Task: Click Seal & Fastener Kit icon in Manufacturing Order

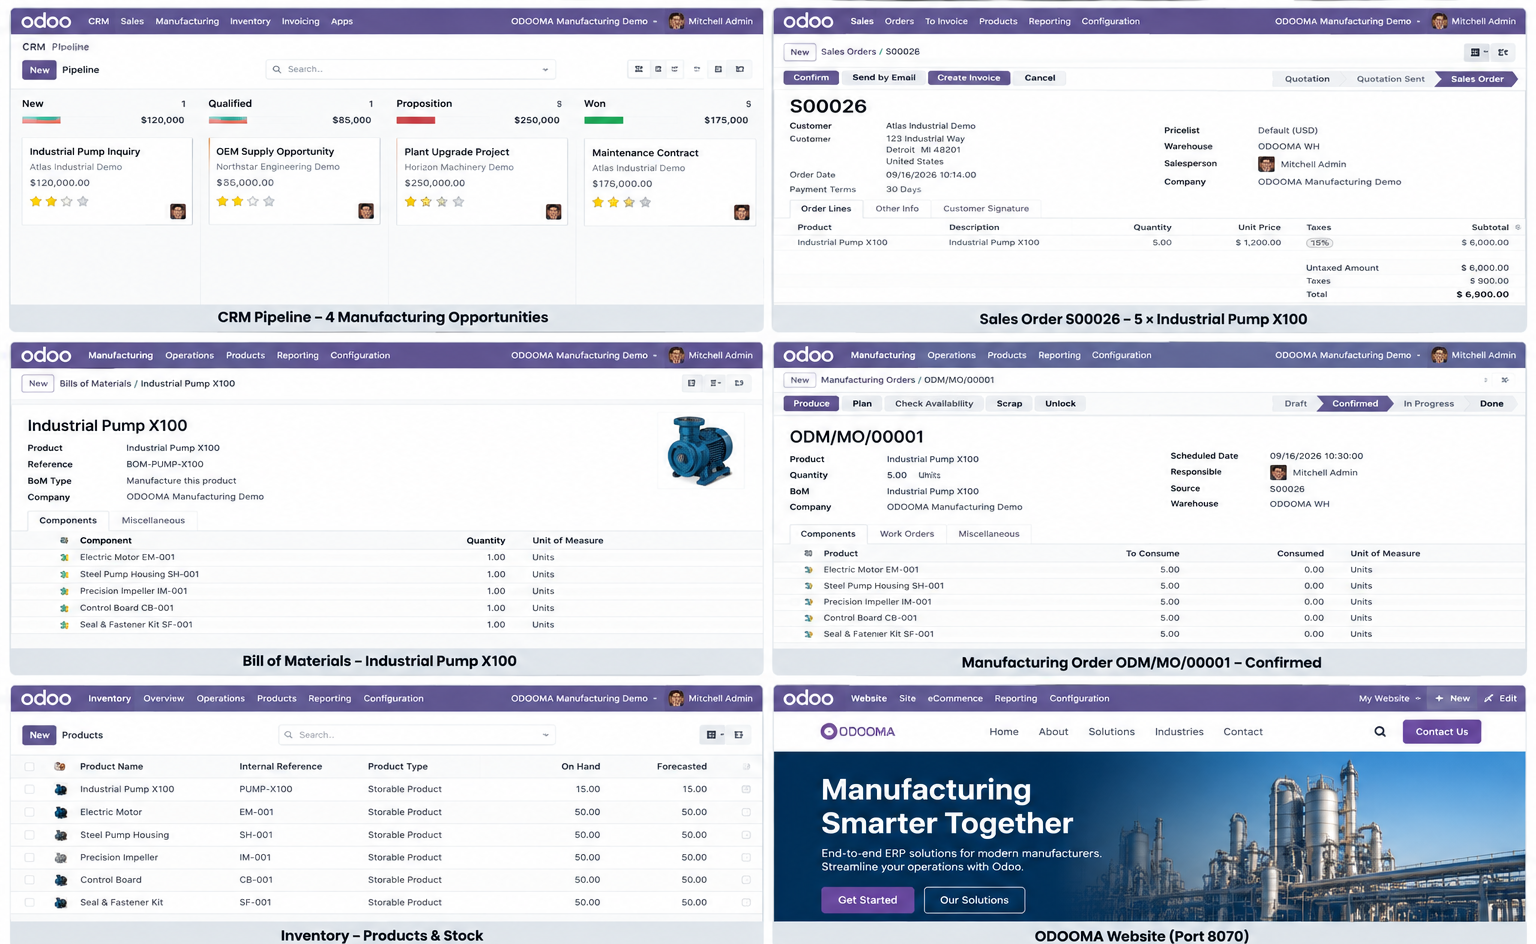Action: (x=808, y=634)
